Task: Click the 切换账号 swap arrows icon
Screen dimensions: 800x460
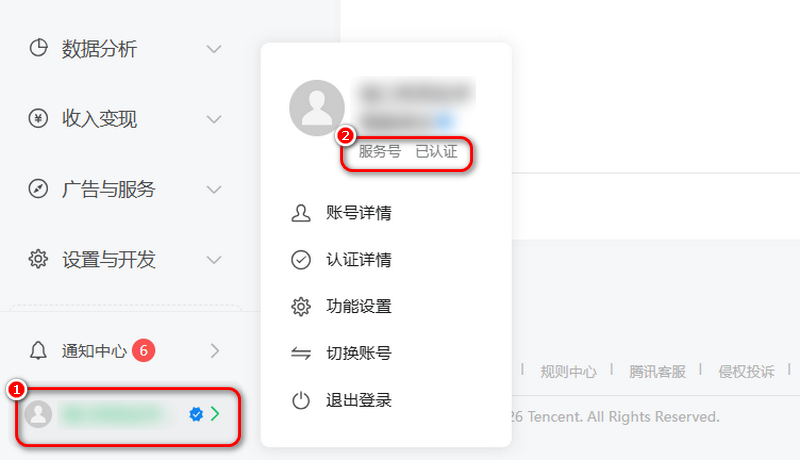Action: tap(301, 353)
